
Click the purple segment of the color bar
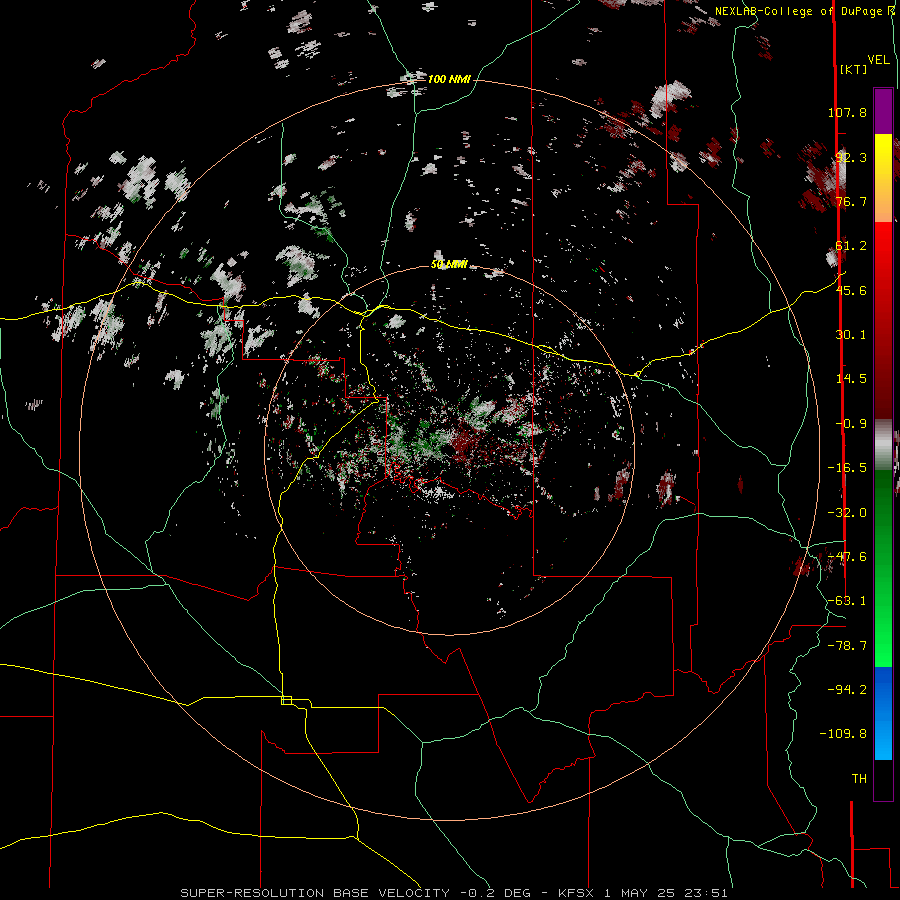(x=883, y=111)
